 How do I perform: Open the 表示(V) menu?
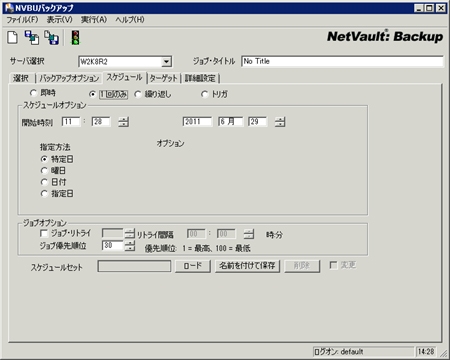click(59, 20)
